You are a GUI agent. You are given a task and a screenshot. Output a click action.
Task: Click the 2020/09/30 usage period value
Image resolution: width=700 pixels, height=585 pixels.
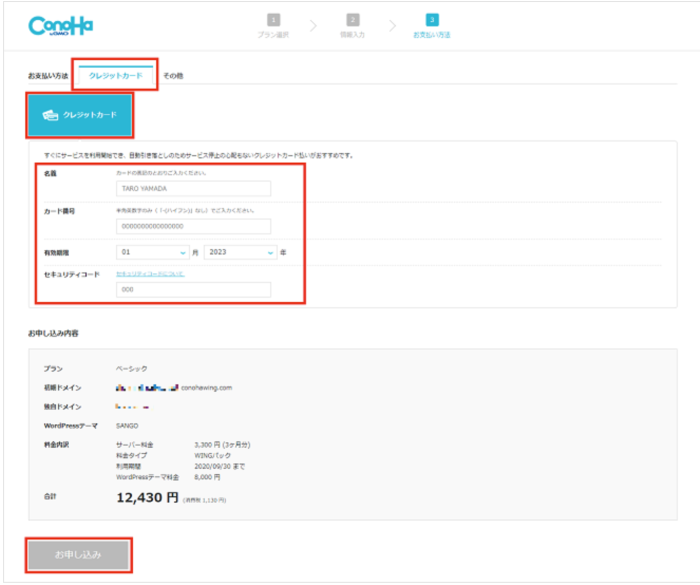pyautogui.click(x=220, y=466)
